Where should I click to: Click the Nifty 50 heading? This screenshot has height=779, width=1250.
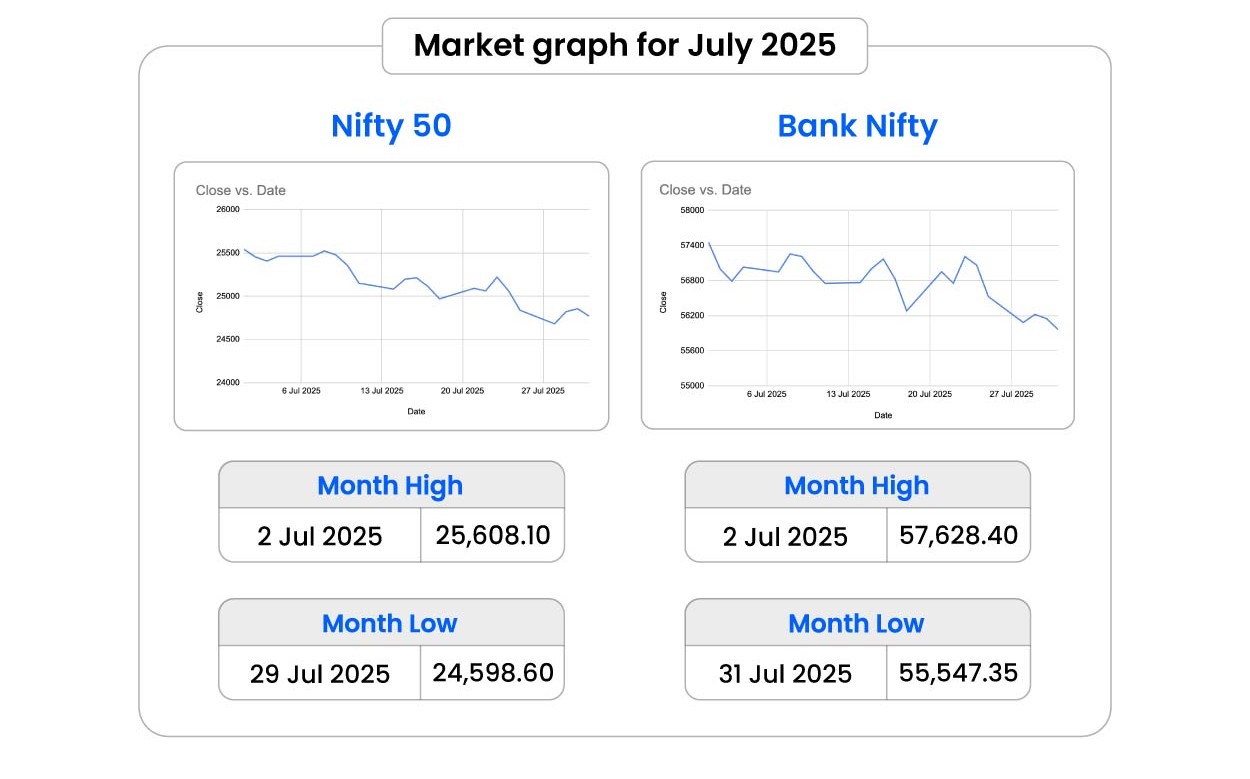391,126
